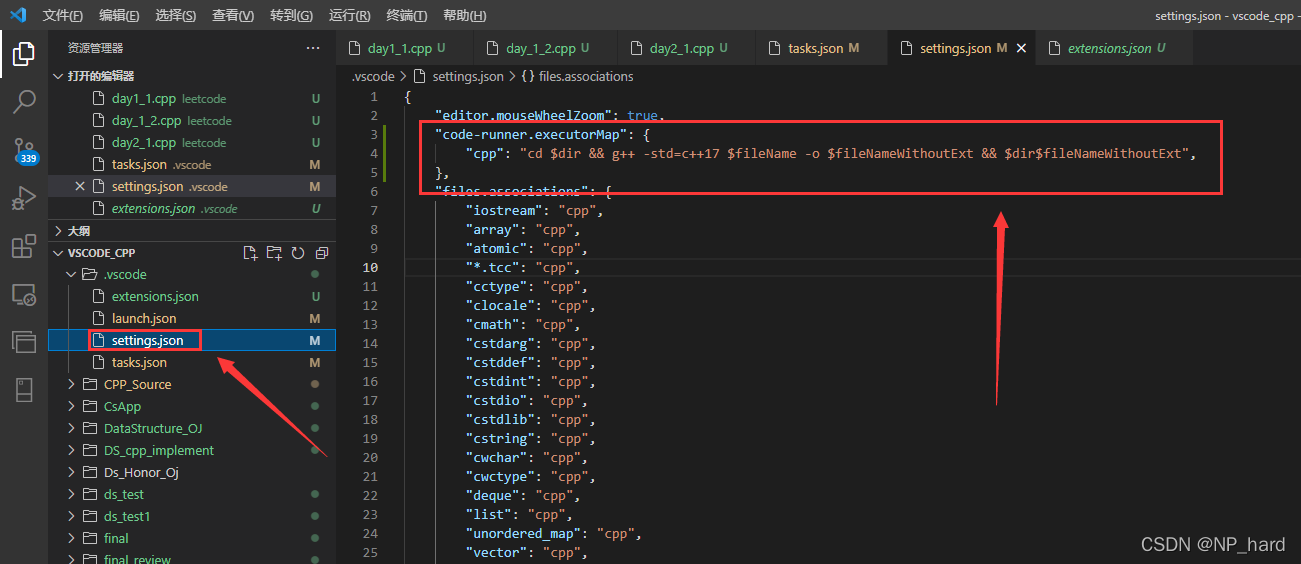This screenshot has width=1301, height=564.
Task: Click line number 14 in the gutter
Action: coord(371,344)
